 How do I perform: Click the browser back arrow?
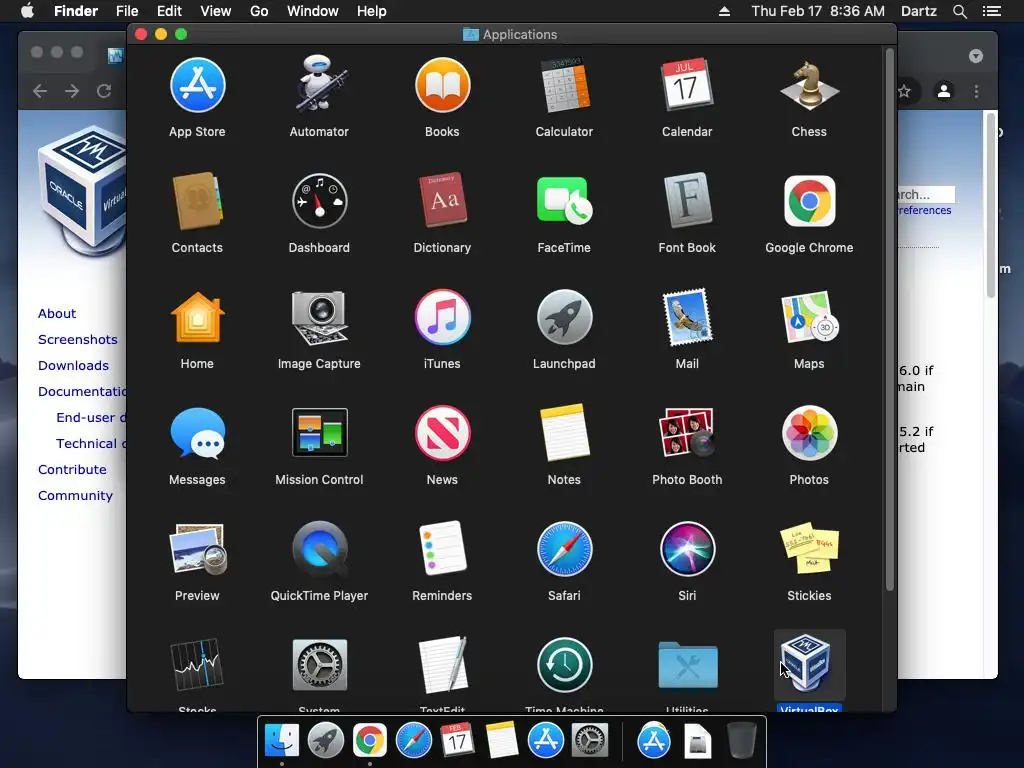click(40, 91)
